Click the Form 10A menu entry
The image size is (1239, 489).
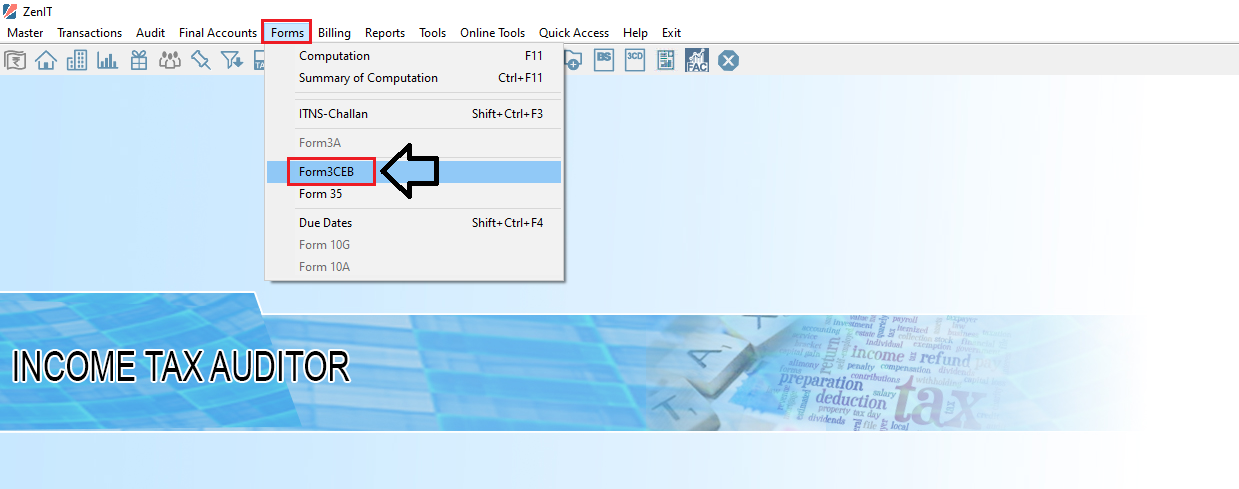pos(415,267)
